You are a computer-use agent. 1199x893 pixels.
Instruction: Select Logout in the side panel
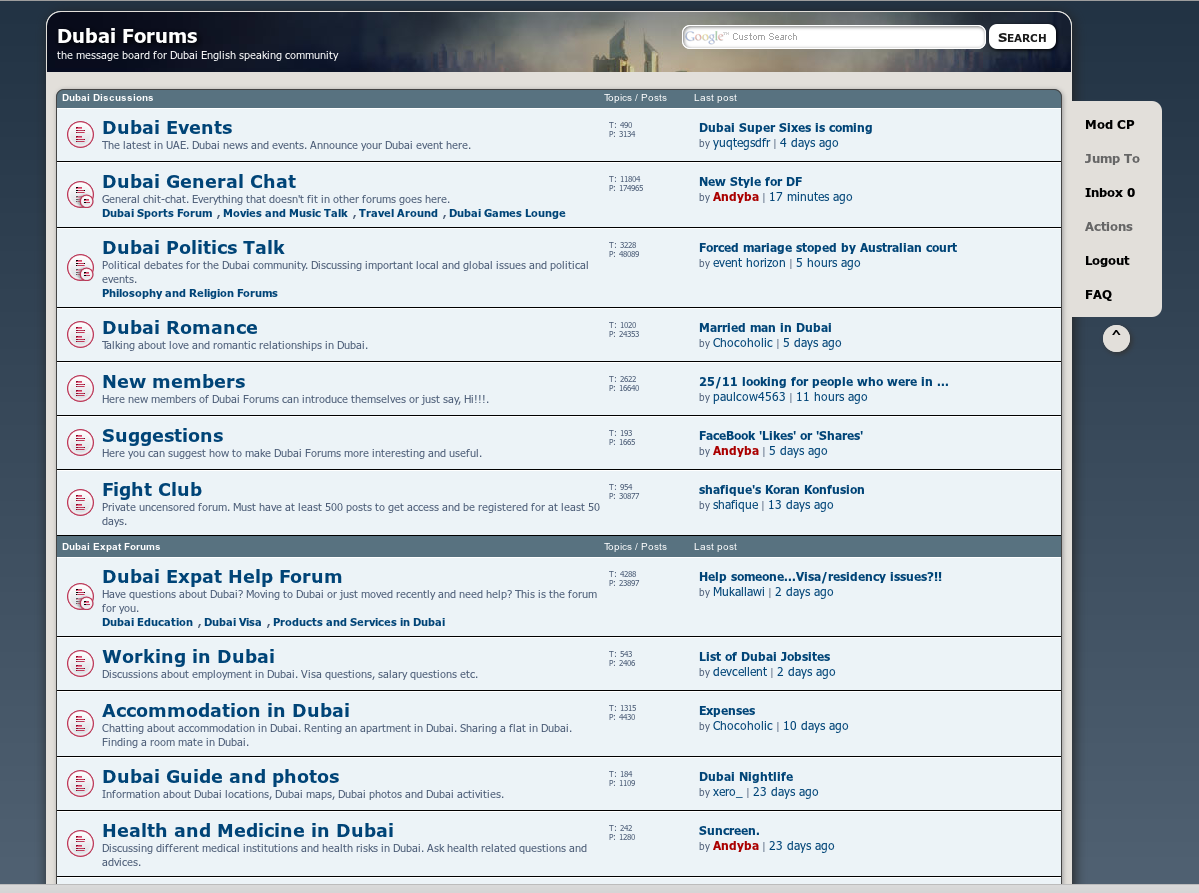[1106, 261]
